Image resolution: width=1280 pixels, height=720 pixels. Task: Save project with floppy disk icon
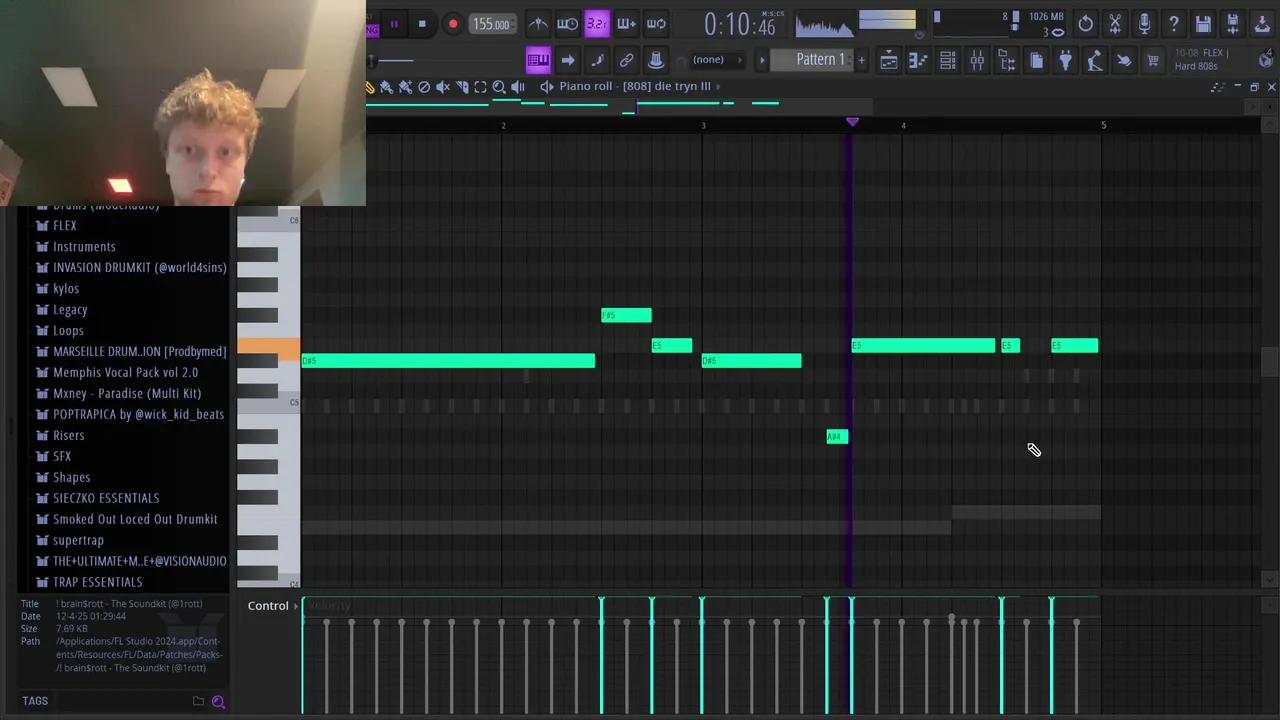tap(1203, 24)
